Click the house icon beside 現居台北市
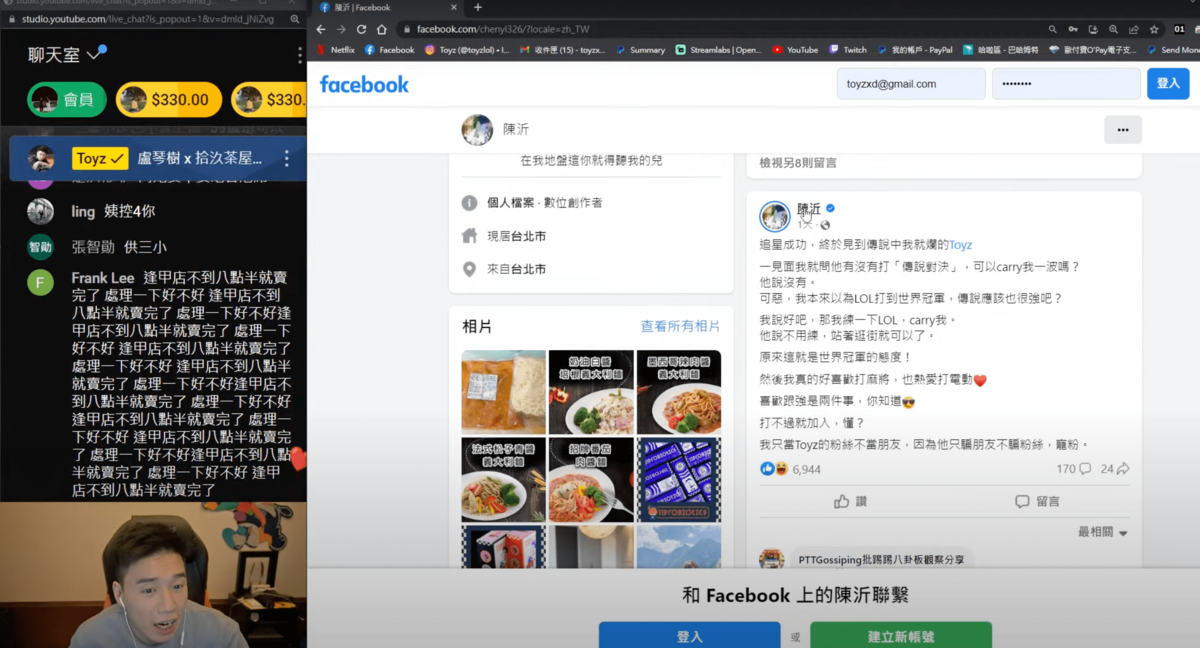 coord(469,236)
